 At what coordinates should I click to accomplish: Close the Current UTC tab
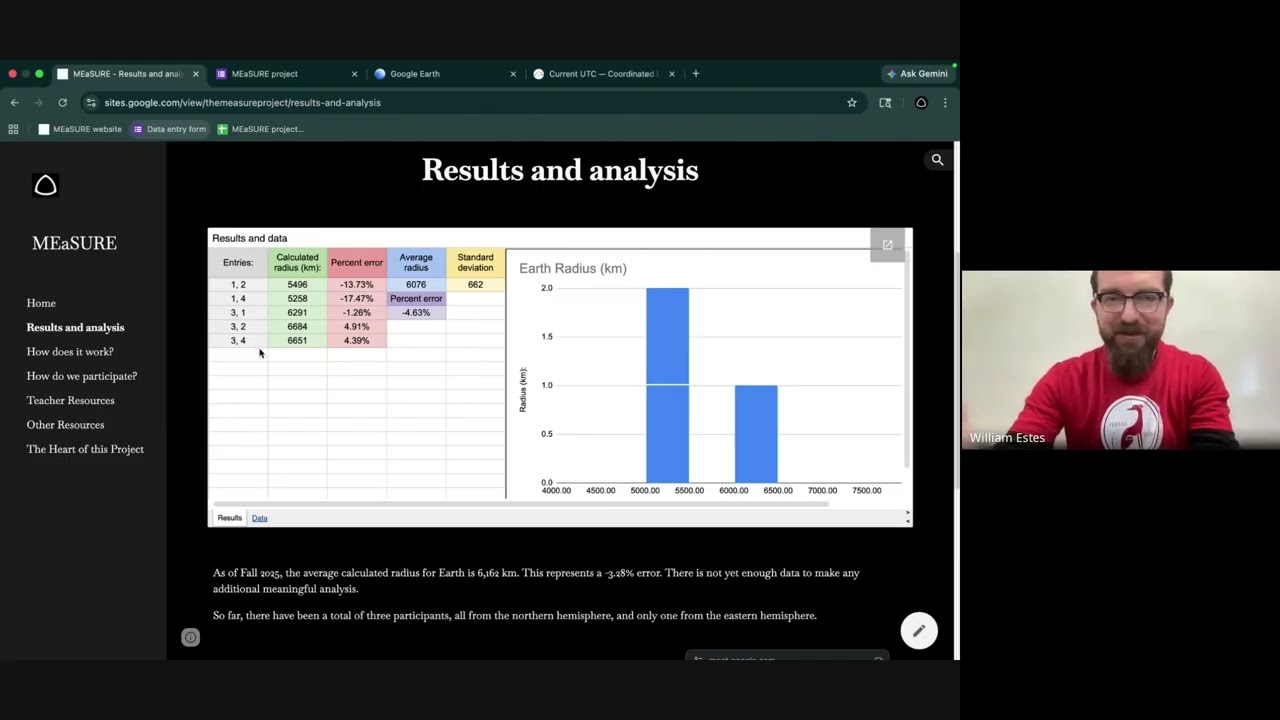[x=672, y=74]
